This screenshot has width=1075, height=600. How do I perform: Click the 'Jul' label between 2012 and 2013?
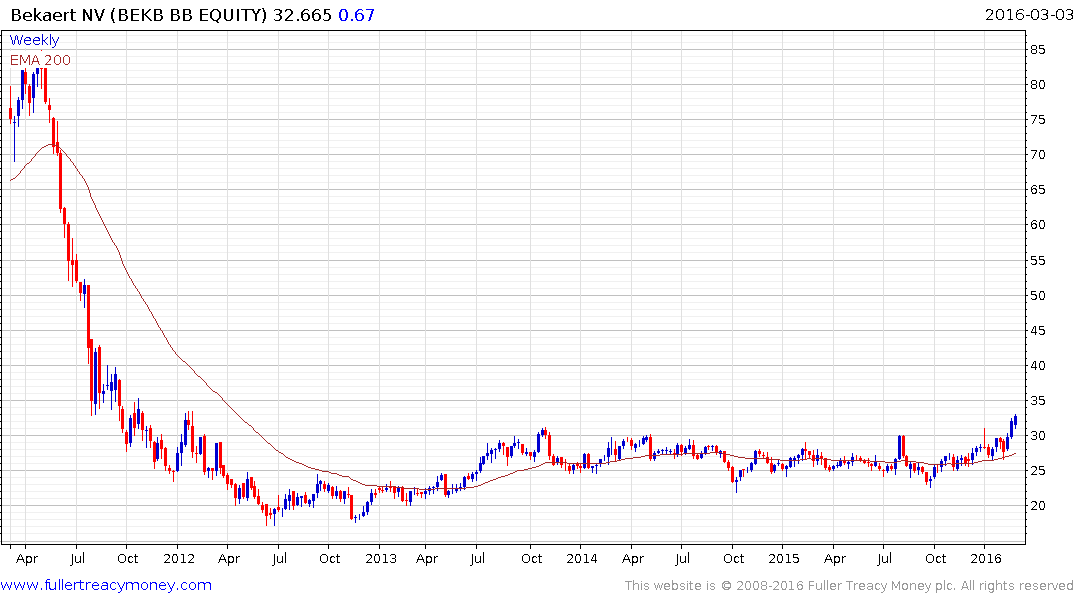279,558
